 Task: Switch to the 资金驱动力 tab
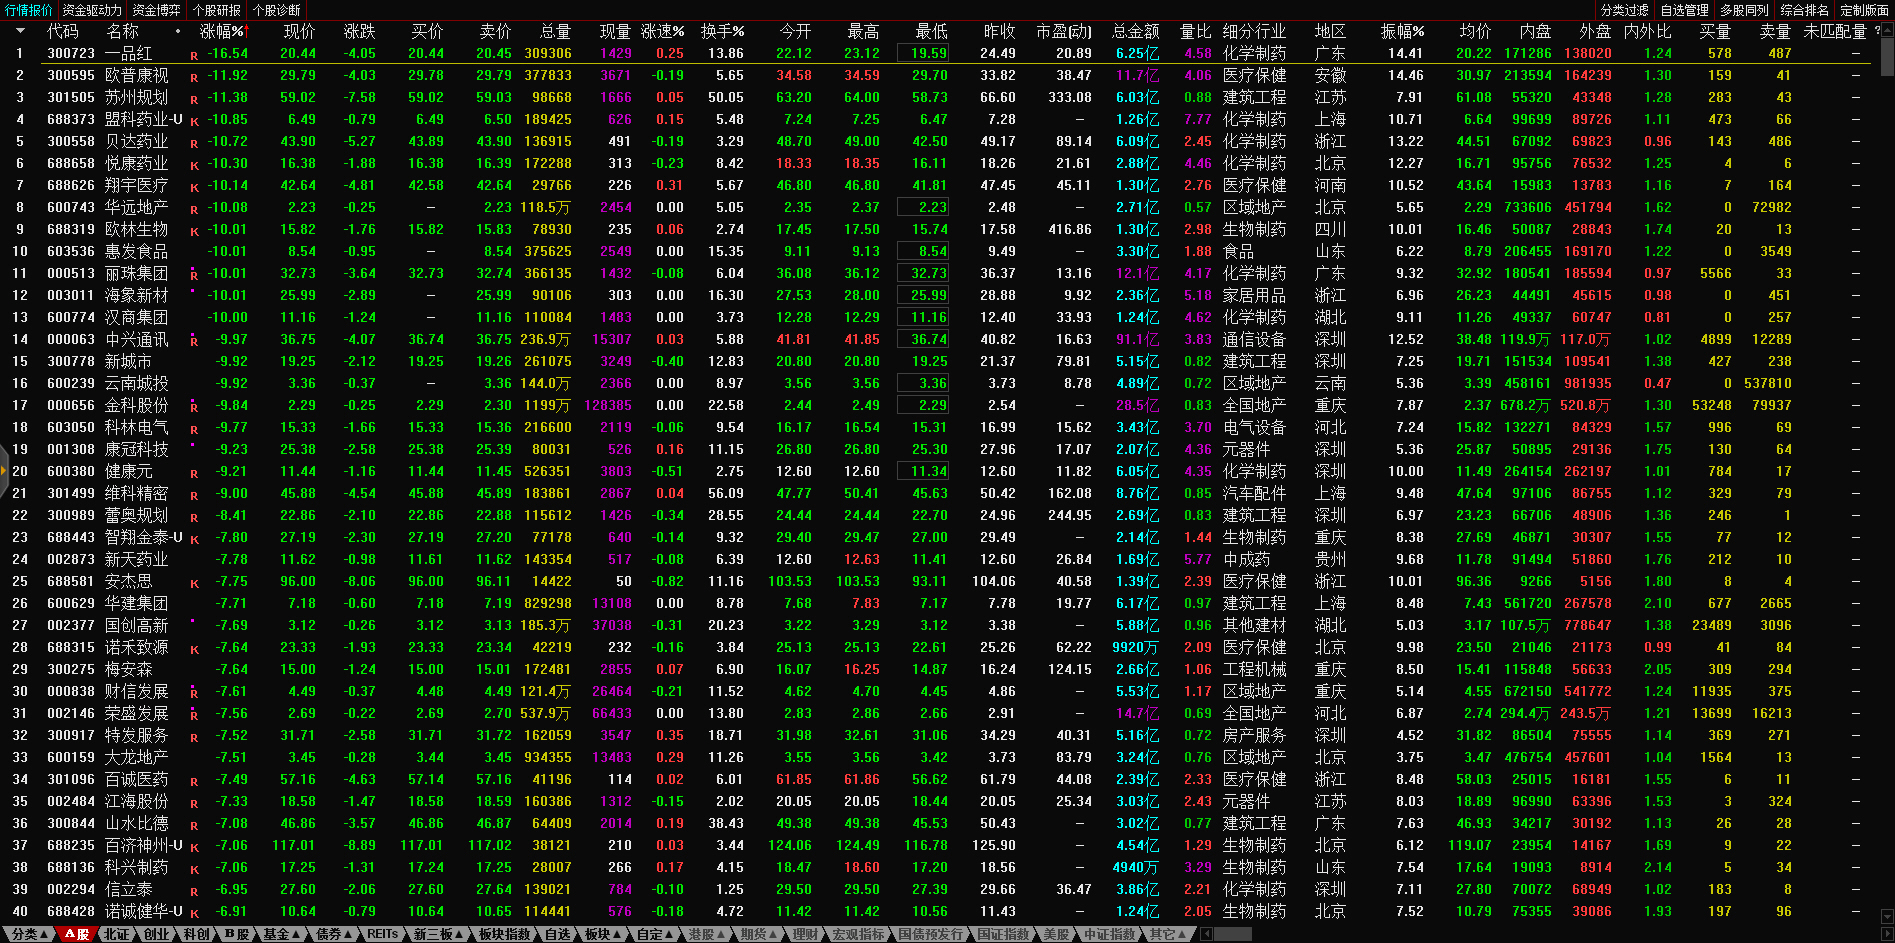[x=92, y=10]
